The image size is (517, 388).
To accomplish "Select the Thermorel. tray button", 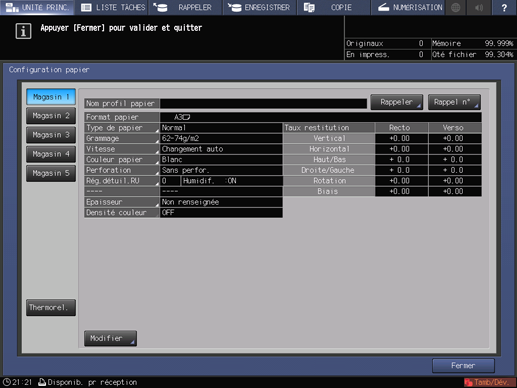I will point(51,307).
